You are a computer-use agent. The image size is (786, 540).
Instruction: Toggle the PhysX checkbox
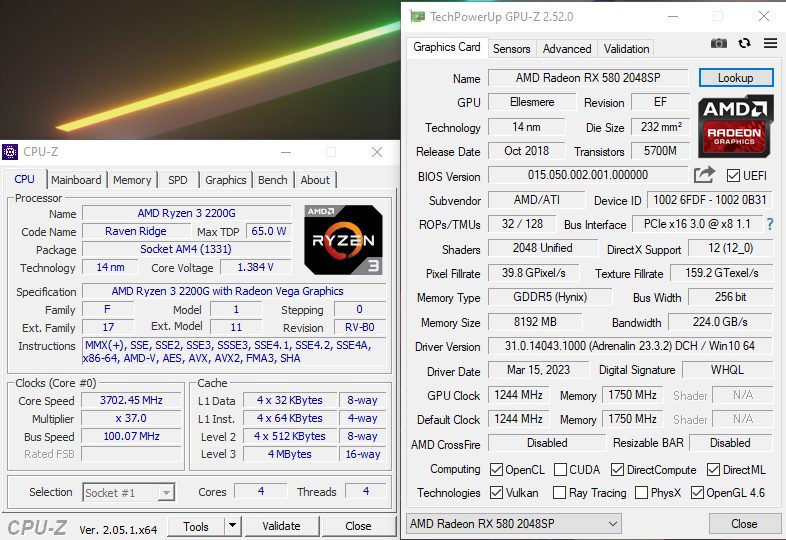pyautogui.click(x=641, y=493)
